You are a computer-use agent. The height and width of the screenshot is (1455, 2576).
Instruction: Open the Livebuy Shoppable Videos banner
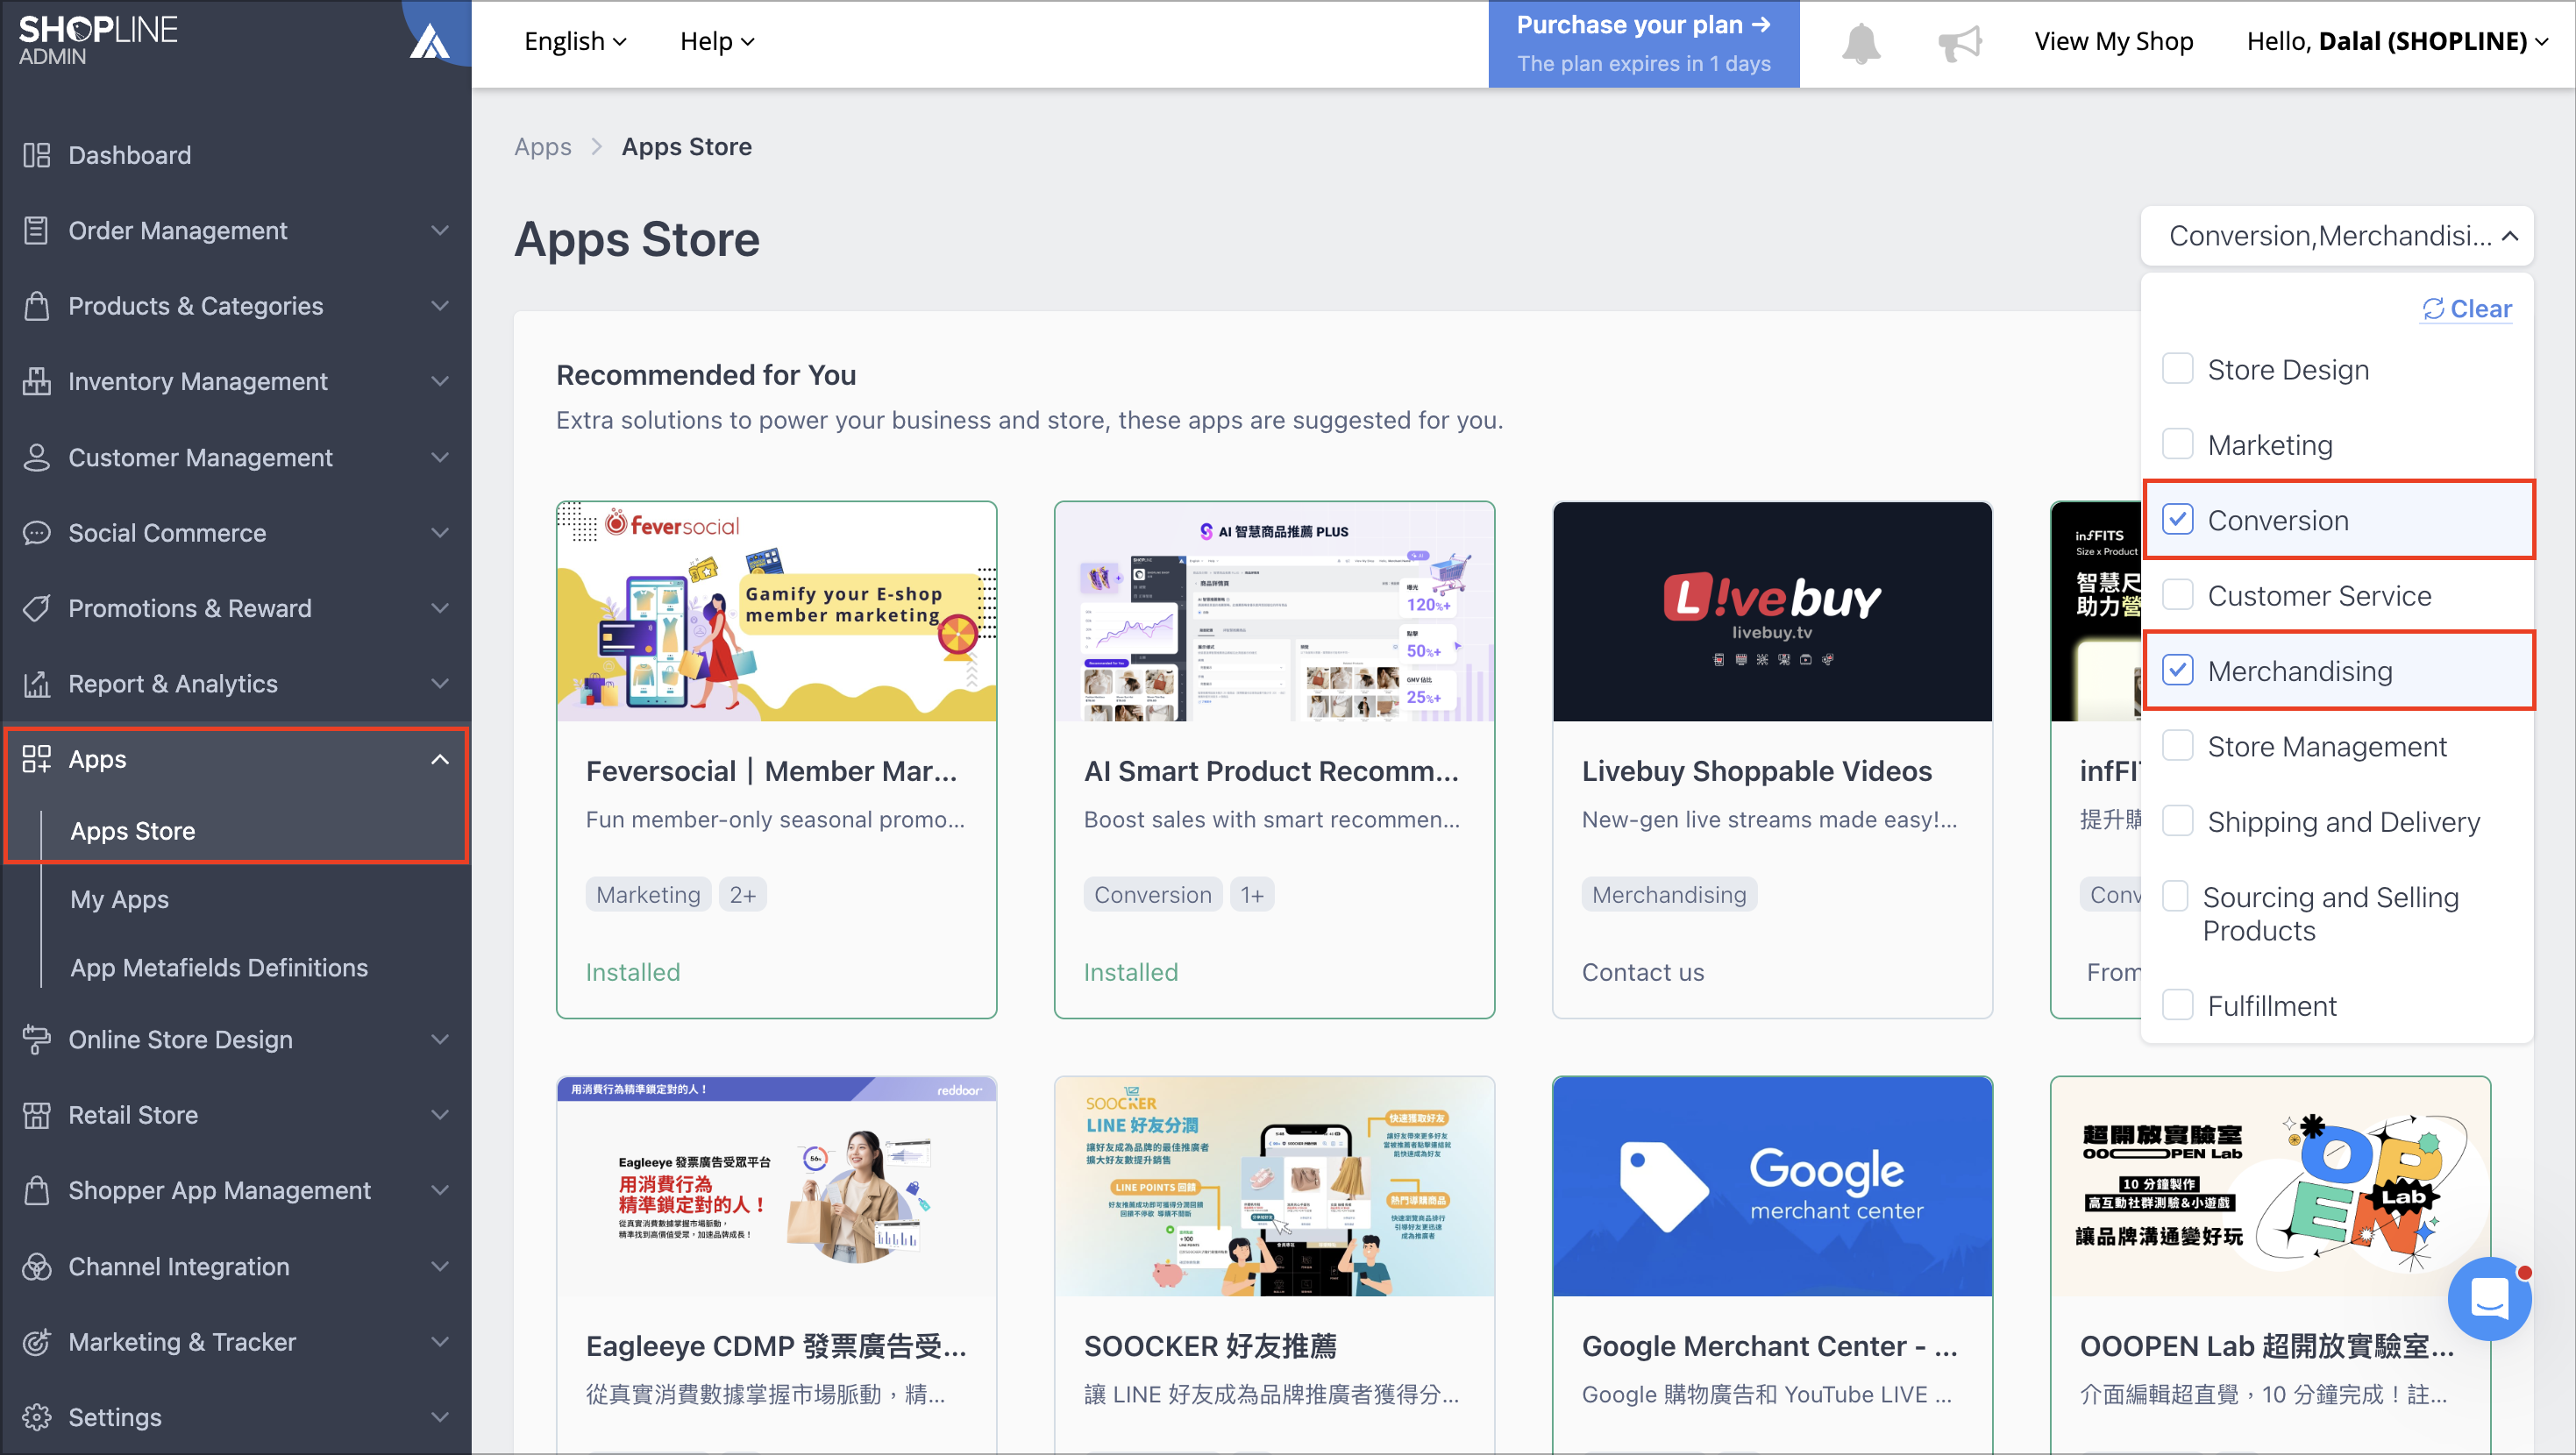pyautogui.click(x=1772, y=611)
